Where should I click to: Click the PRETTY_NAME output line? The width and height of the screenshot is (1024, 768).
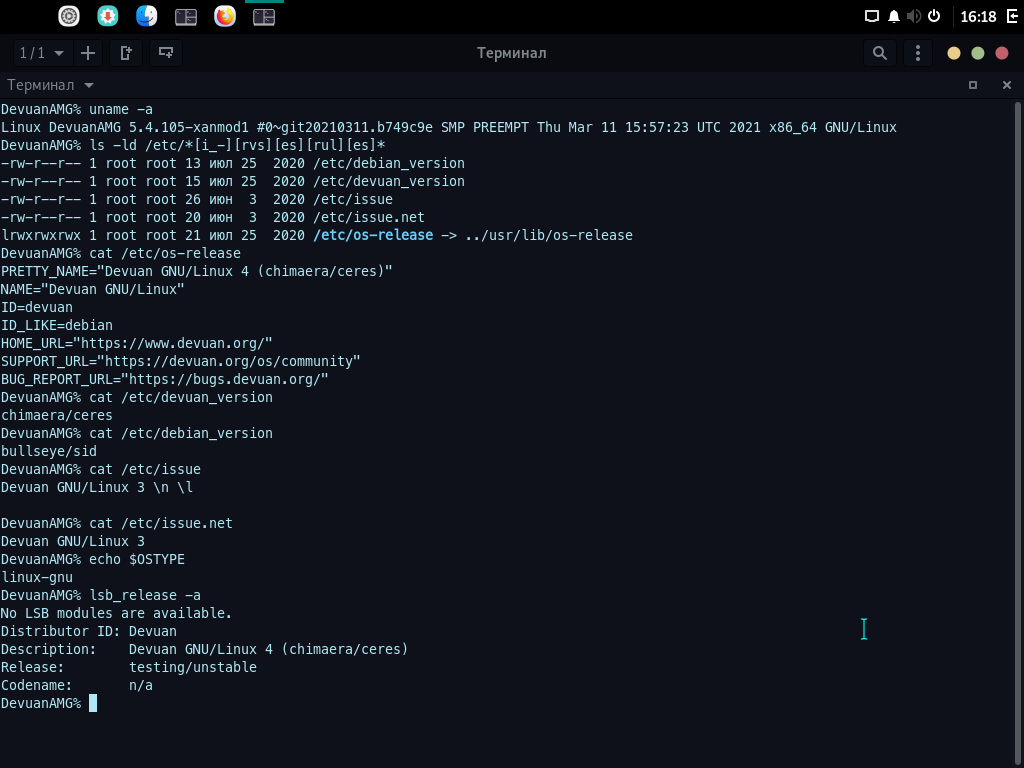coord(196,271)
